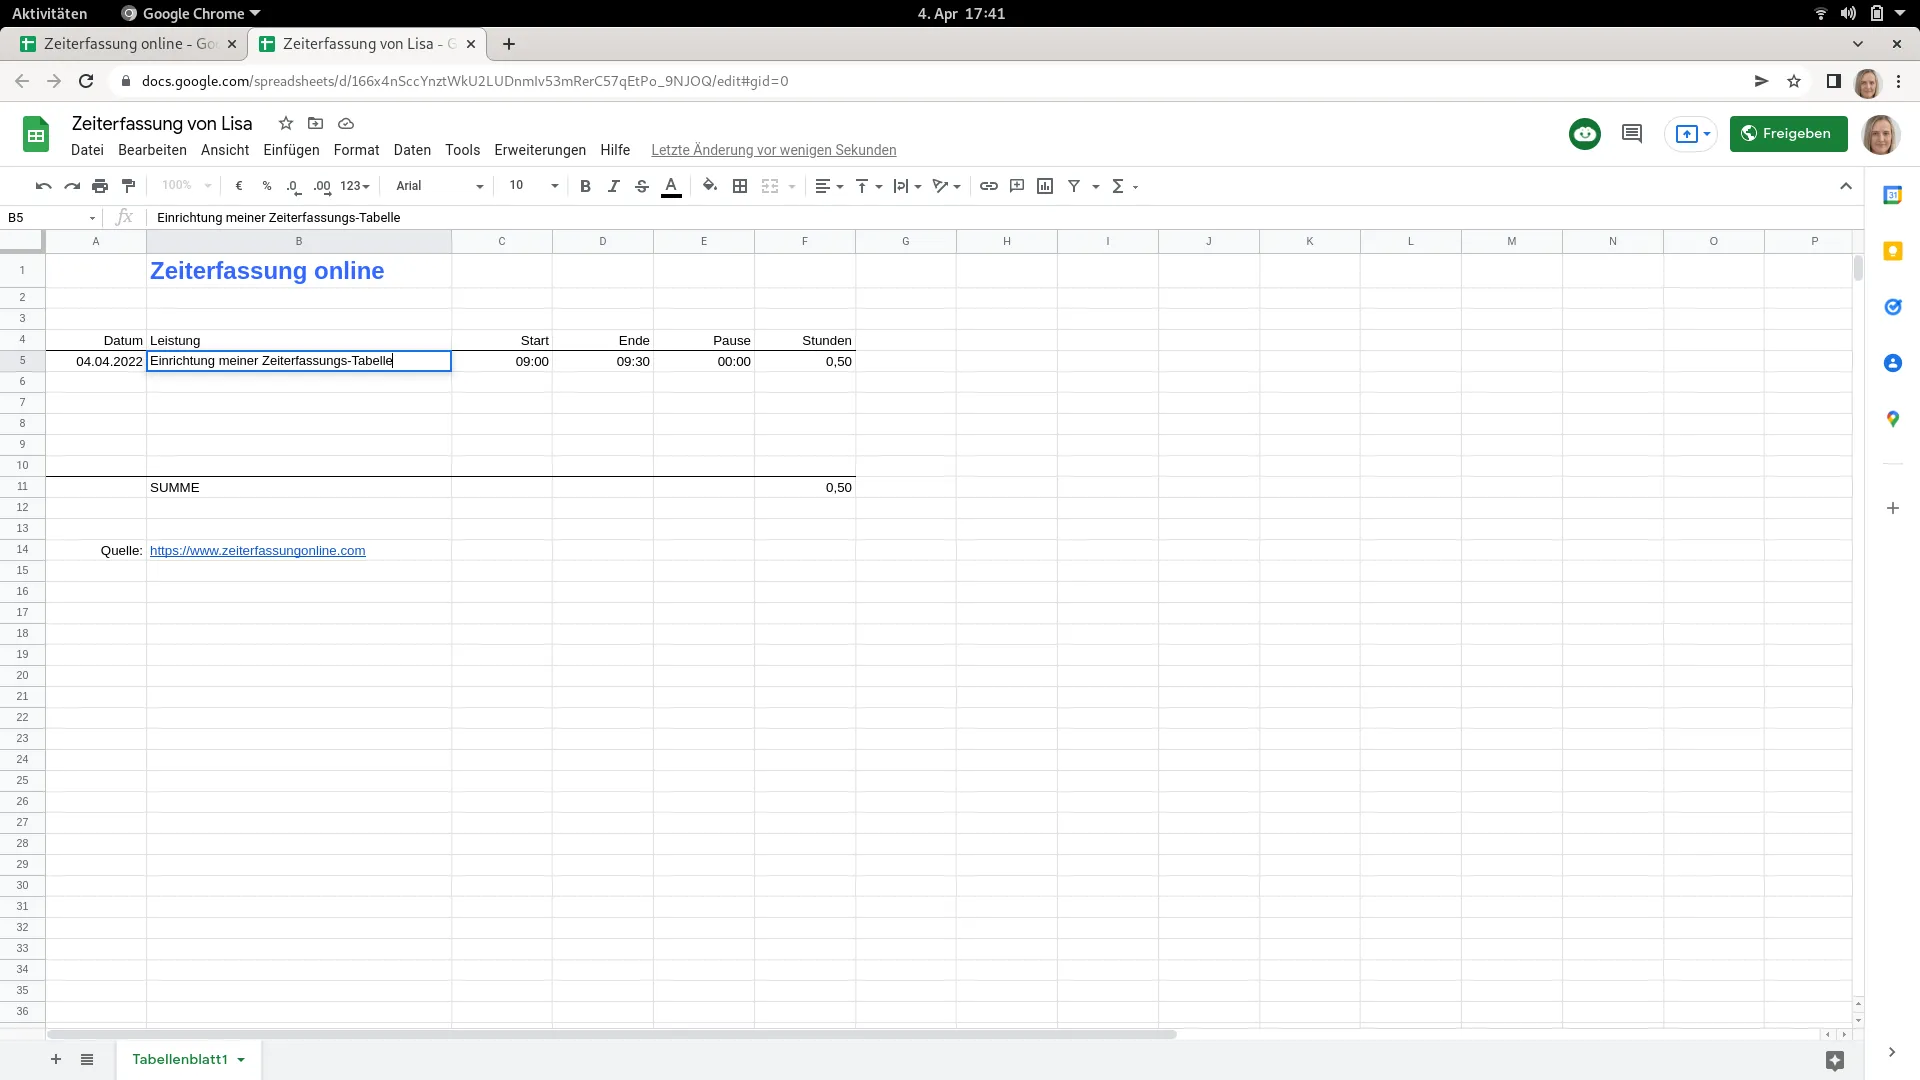Open the text color picker

click(x=671, y=186)
